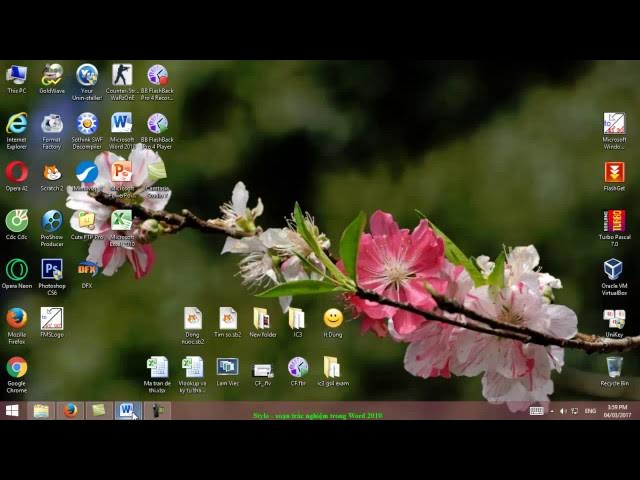Launch FlashGet from the desktop
The image size is (640, 480).
pyautogui.click(x=614, y=176)
